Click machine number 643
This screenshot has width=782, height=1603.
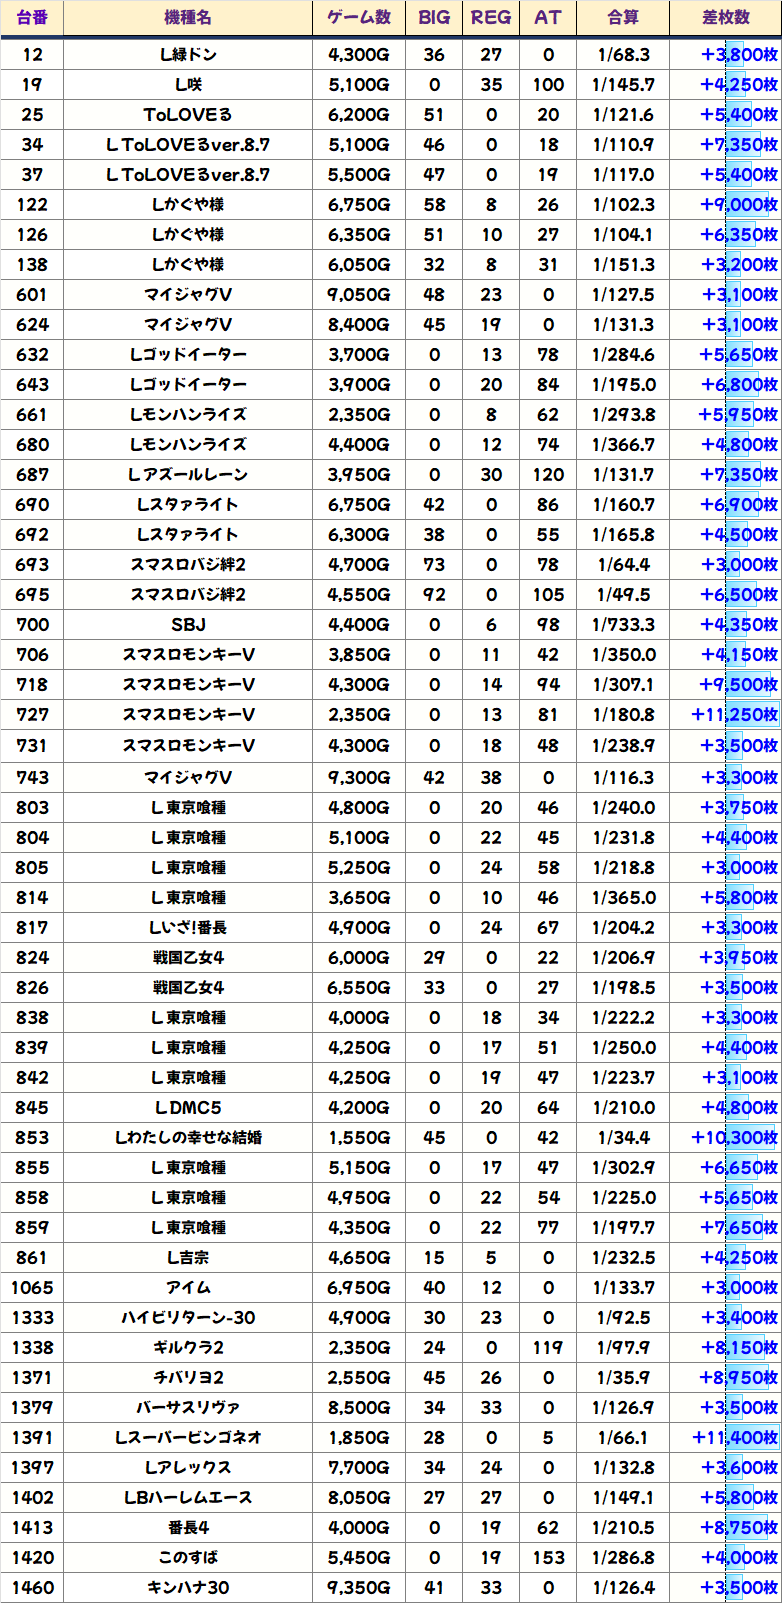coord(32,385)
